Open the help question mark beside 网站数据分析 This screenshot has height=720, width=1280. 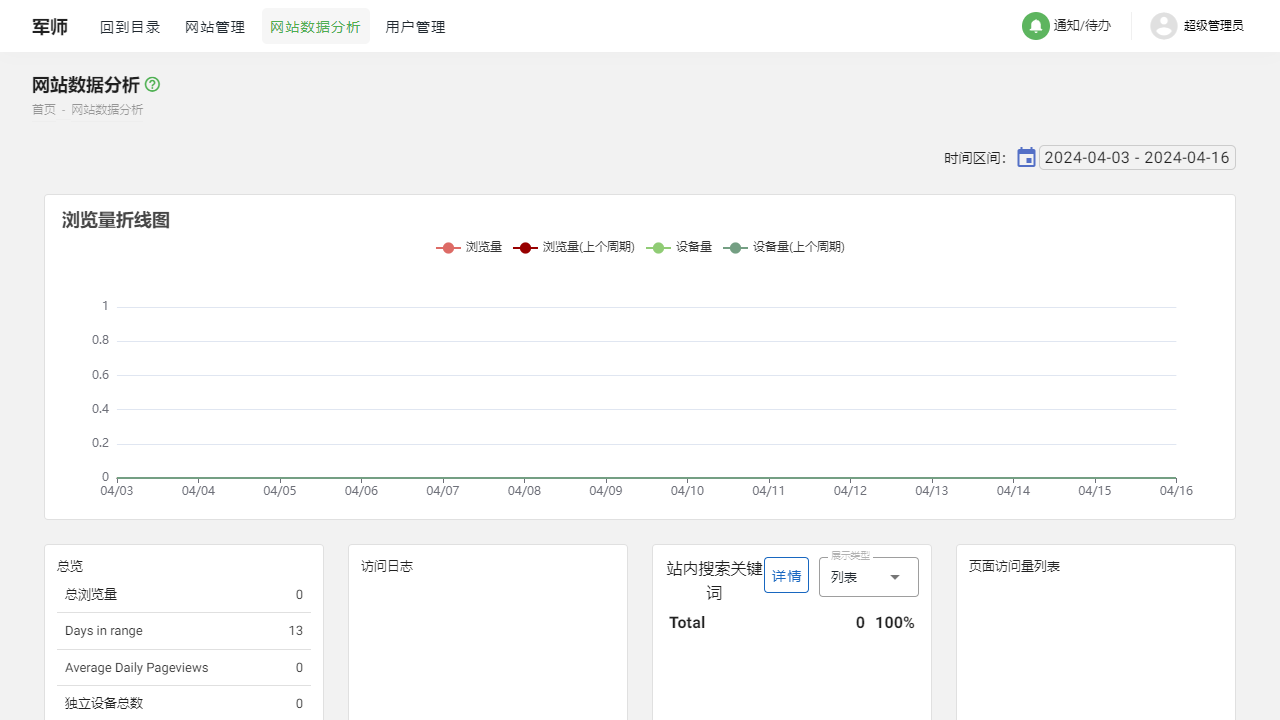point(152,85)
